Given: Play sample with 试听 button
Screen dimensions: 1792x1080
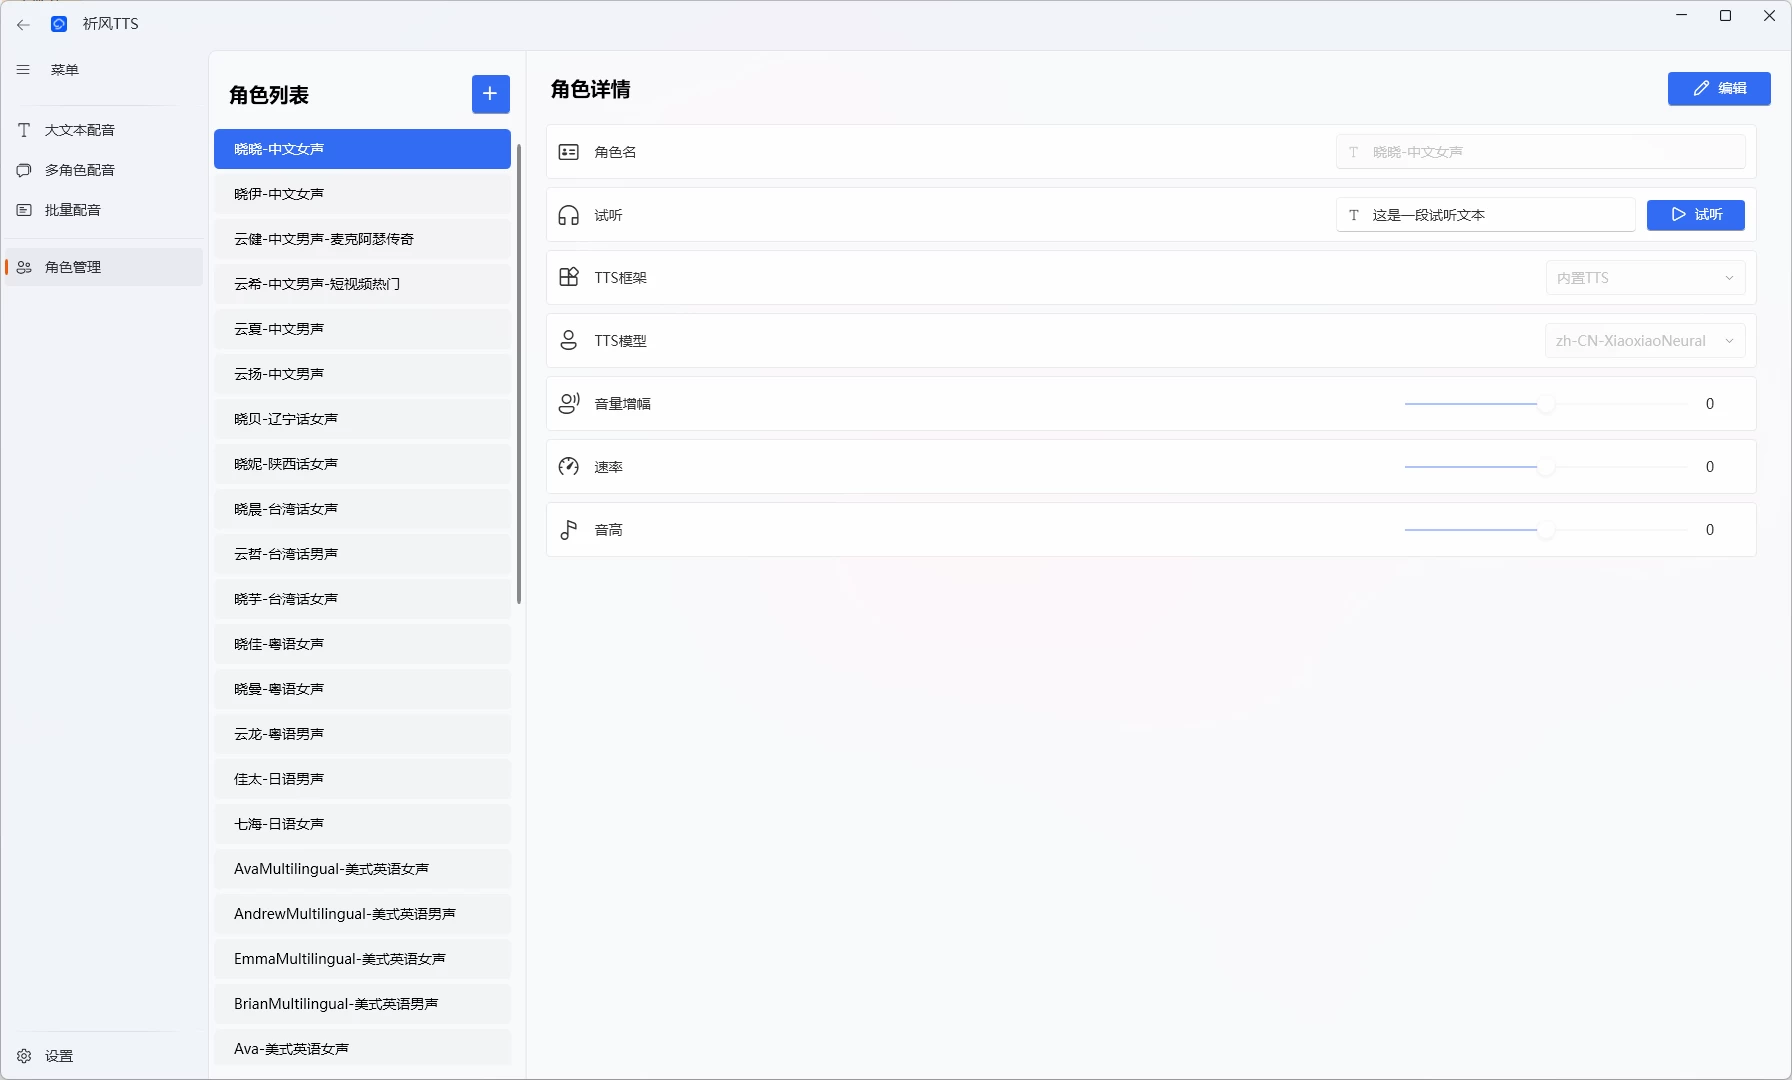Looking at the screenshot, I should click(1696, 215).
